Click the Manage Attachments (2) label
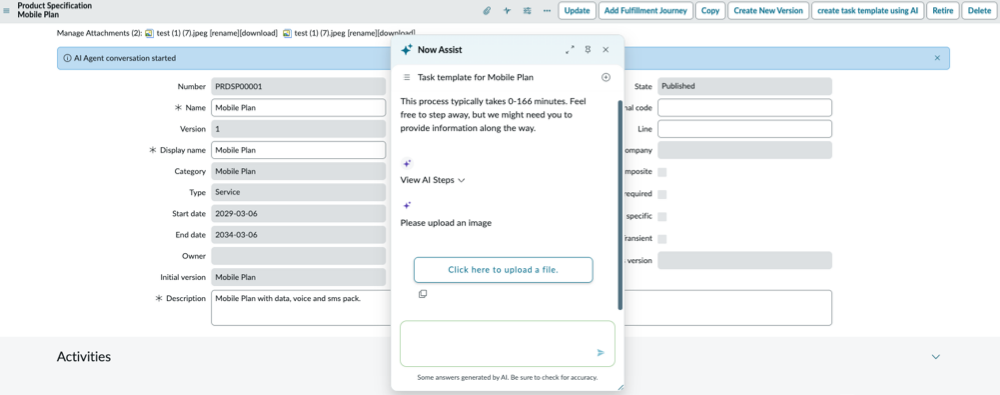The image size is (1000, 395). coord(99,33)
